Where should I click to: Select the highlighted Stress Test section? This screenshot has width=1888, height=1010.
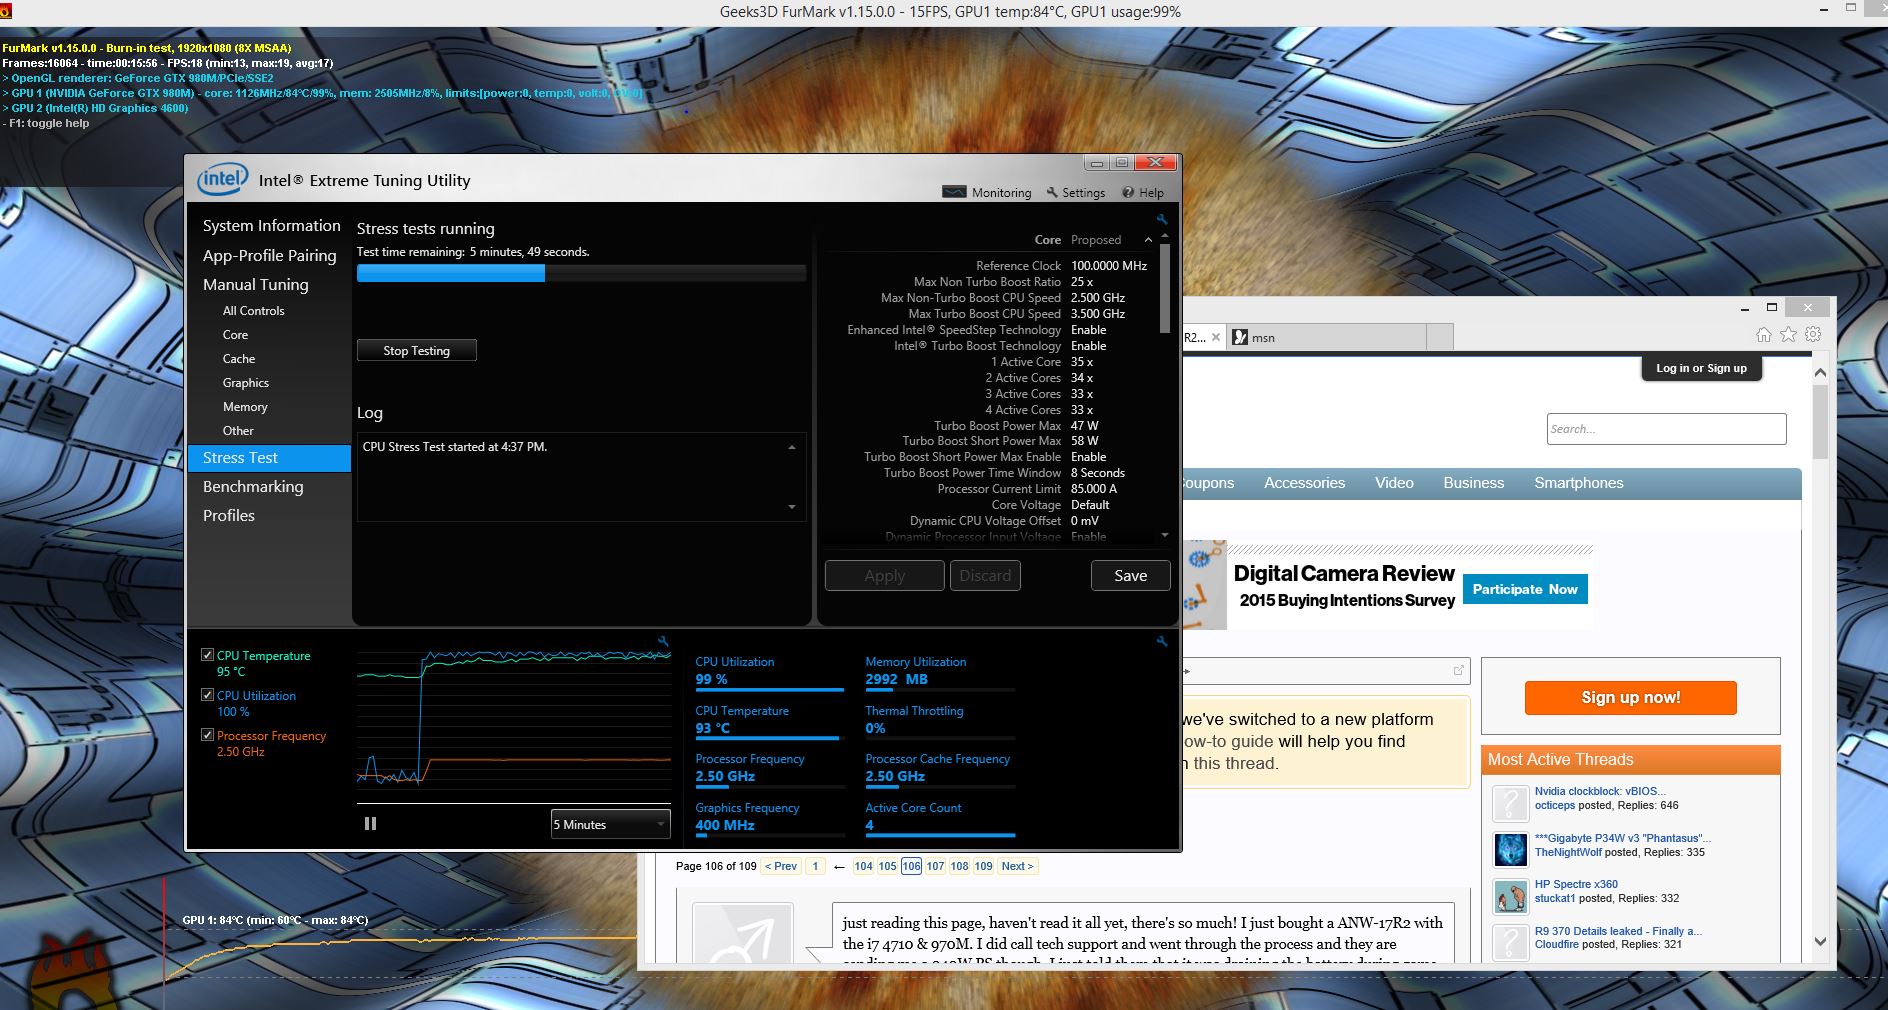[x=269, y=458]
